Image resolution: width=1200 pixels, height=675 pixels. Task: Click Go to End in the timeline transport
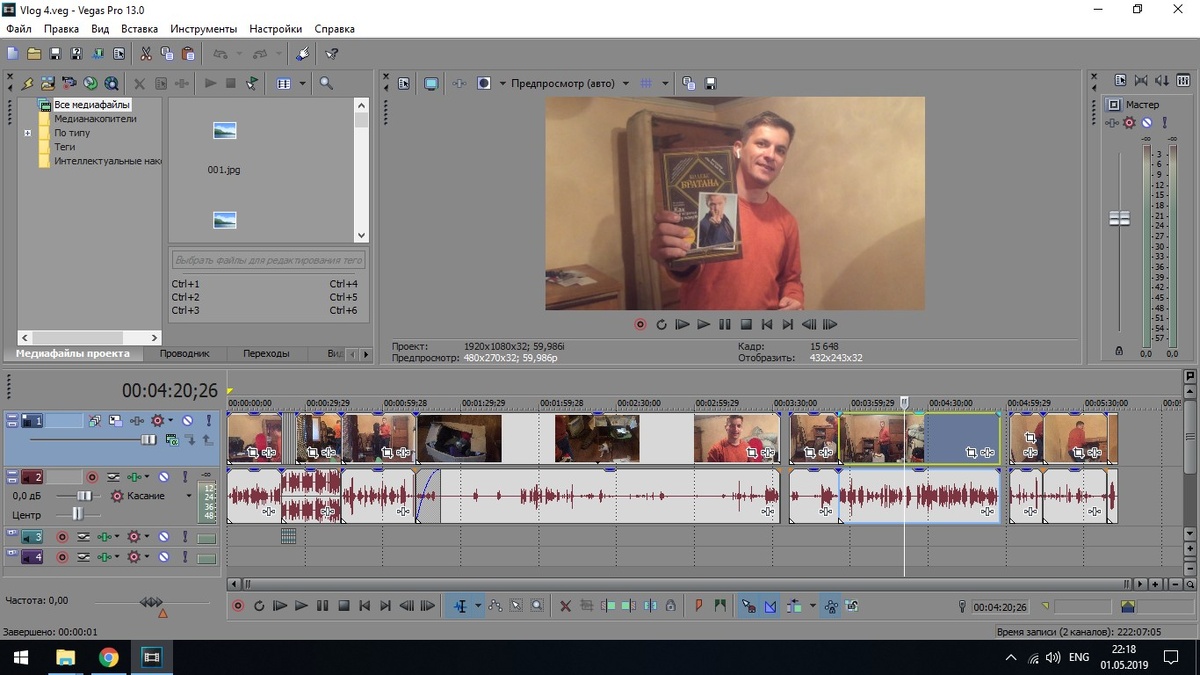(x=385, y=606)
